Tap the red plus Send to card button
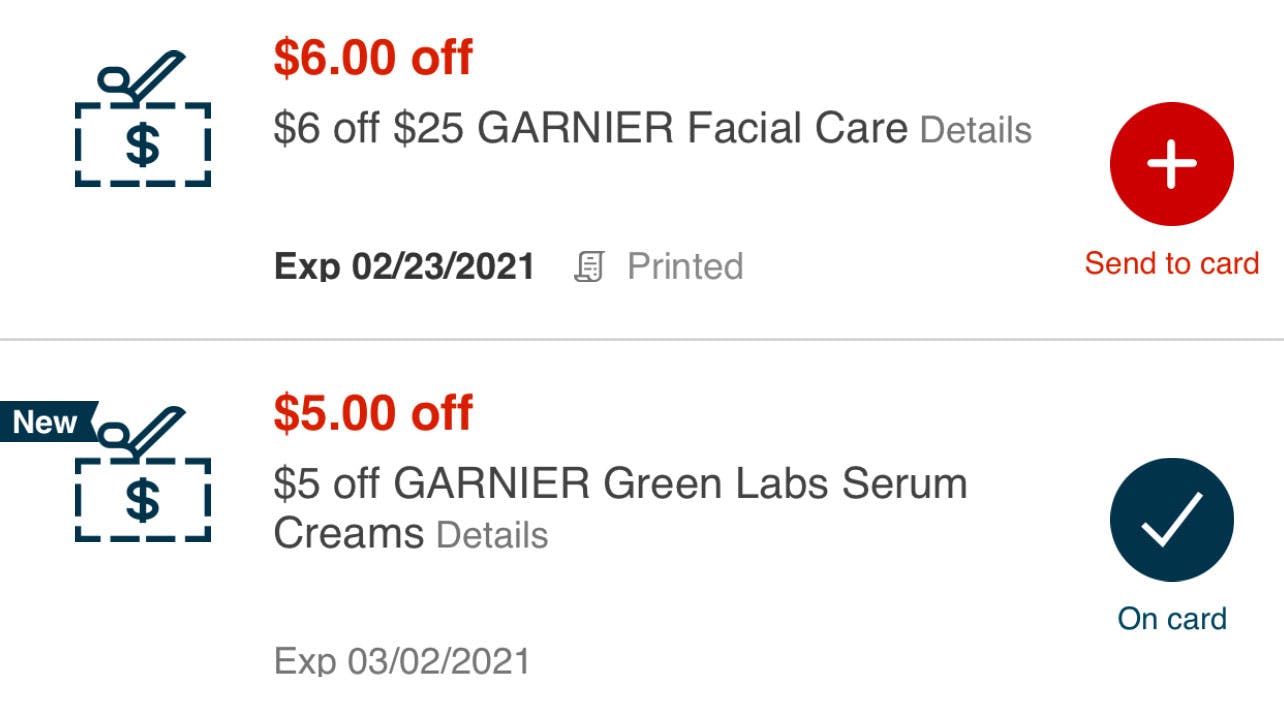The image size is (1284, 706). pos(1171,165)
